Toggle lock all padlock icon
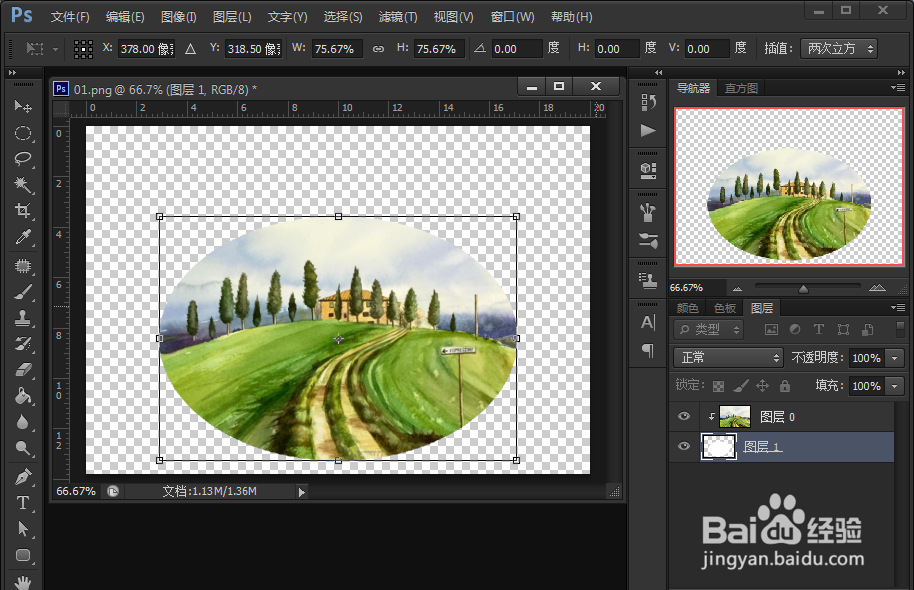 pos(785,386)
